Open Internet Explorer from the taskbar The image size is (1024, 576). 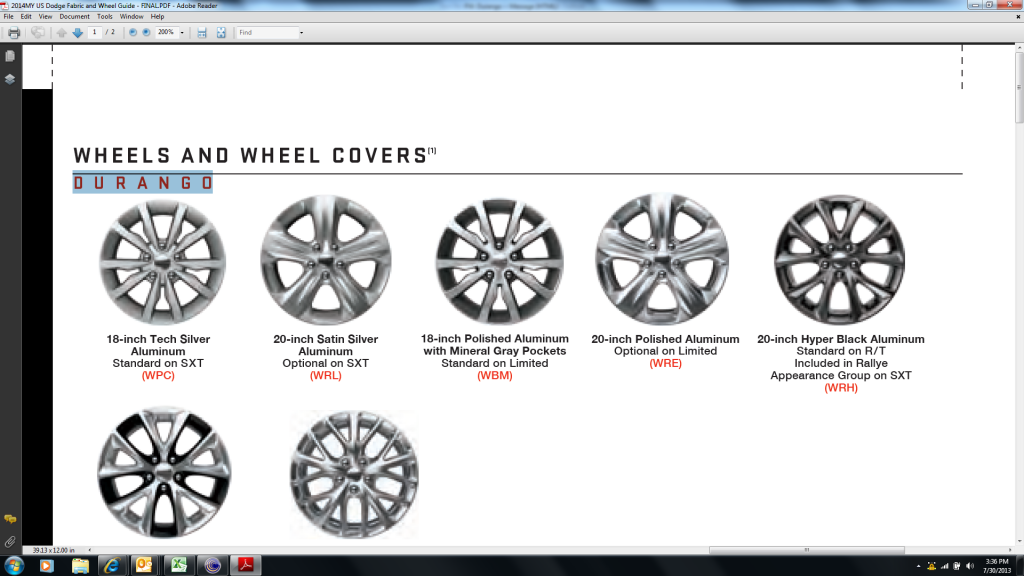tap(112, 566)
